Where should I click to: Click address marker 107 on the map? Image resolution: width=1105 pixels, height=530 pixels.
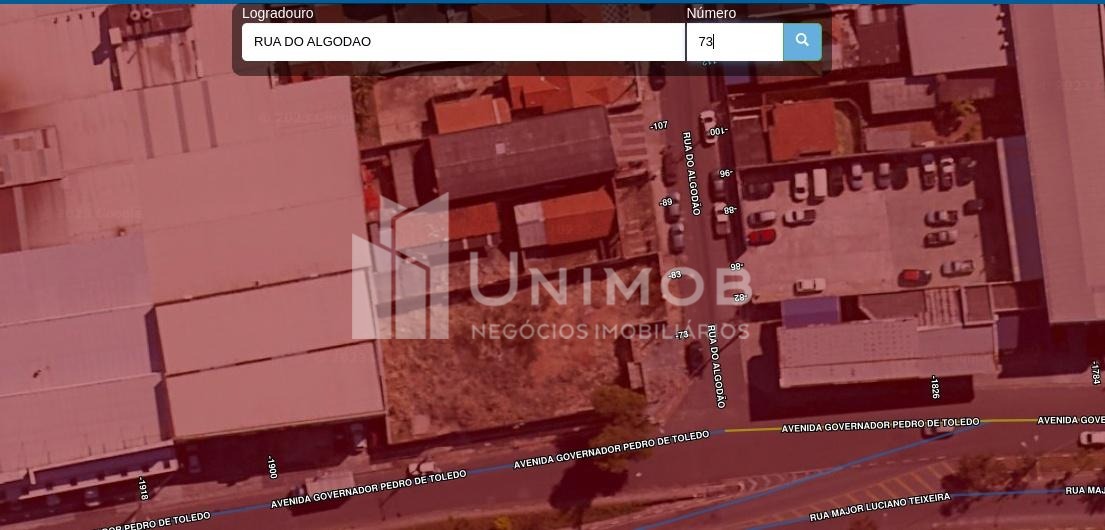(x=658, y=126)
